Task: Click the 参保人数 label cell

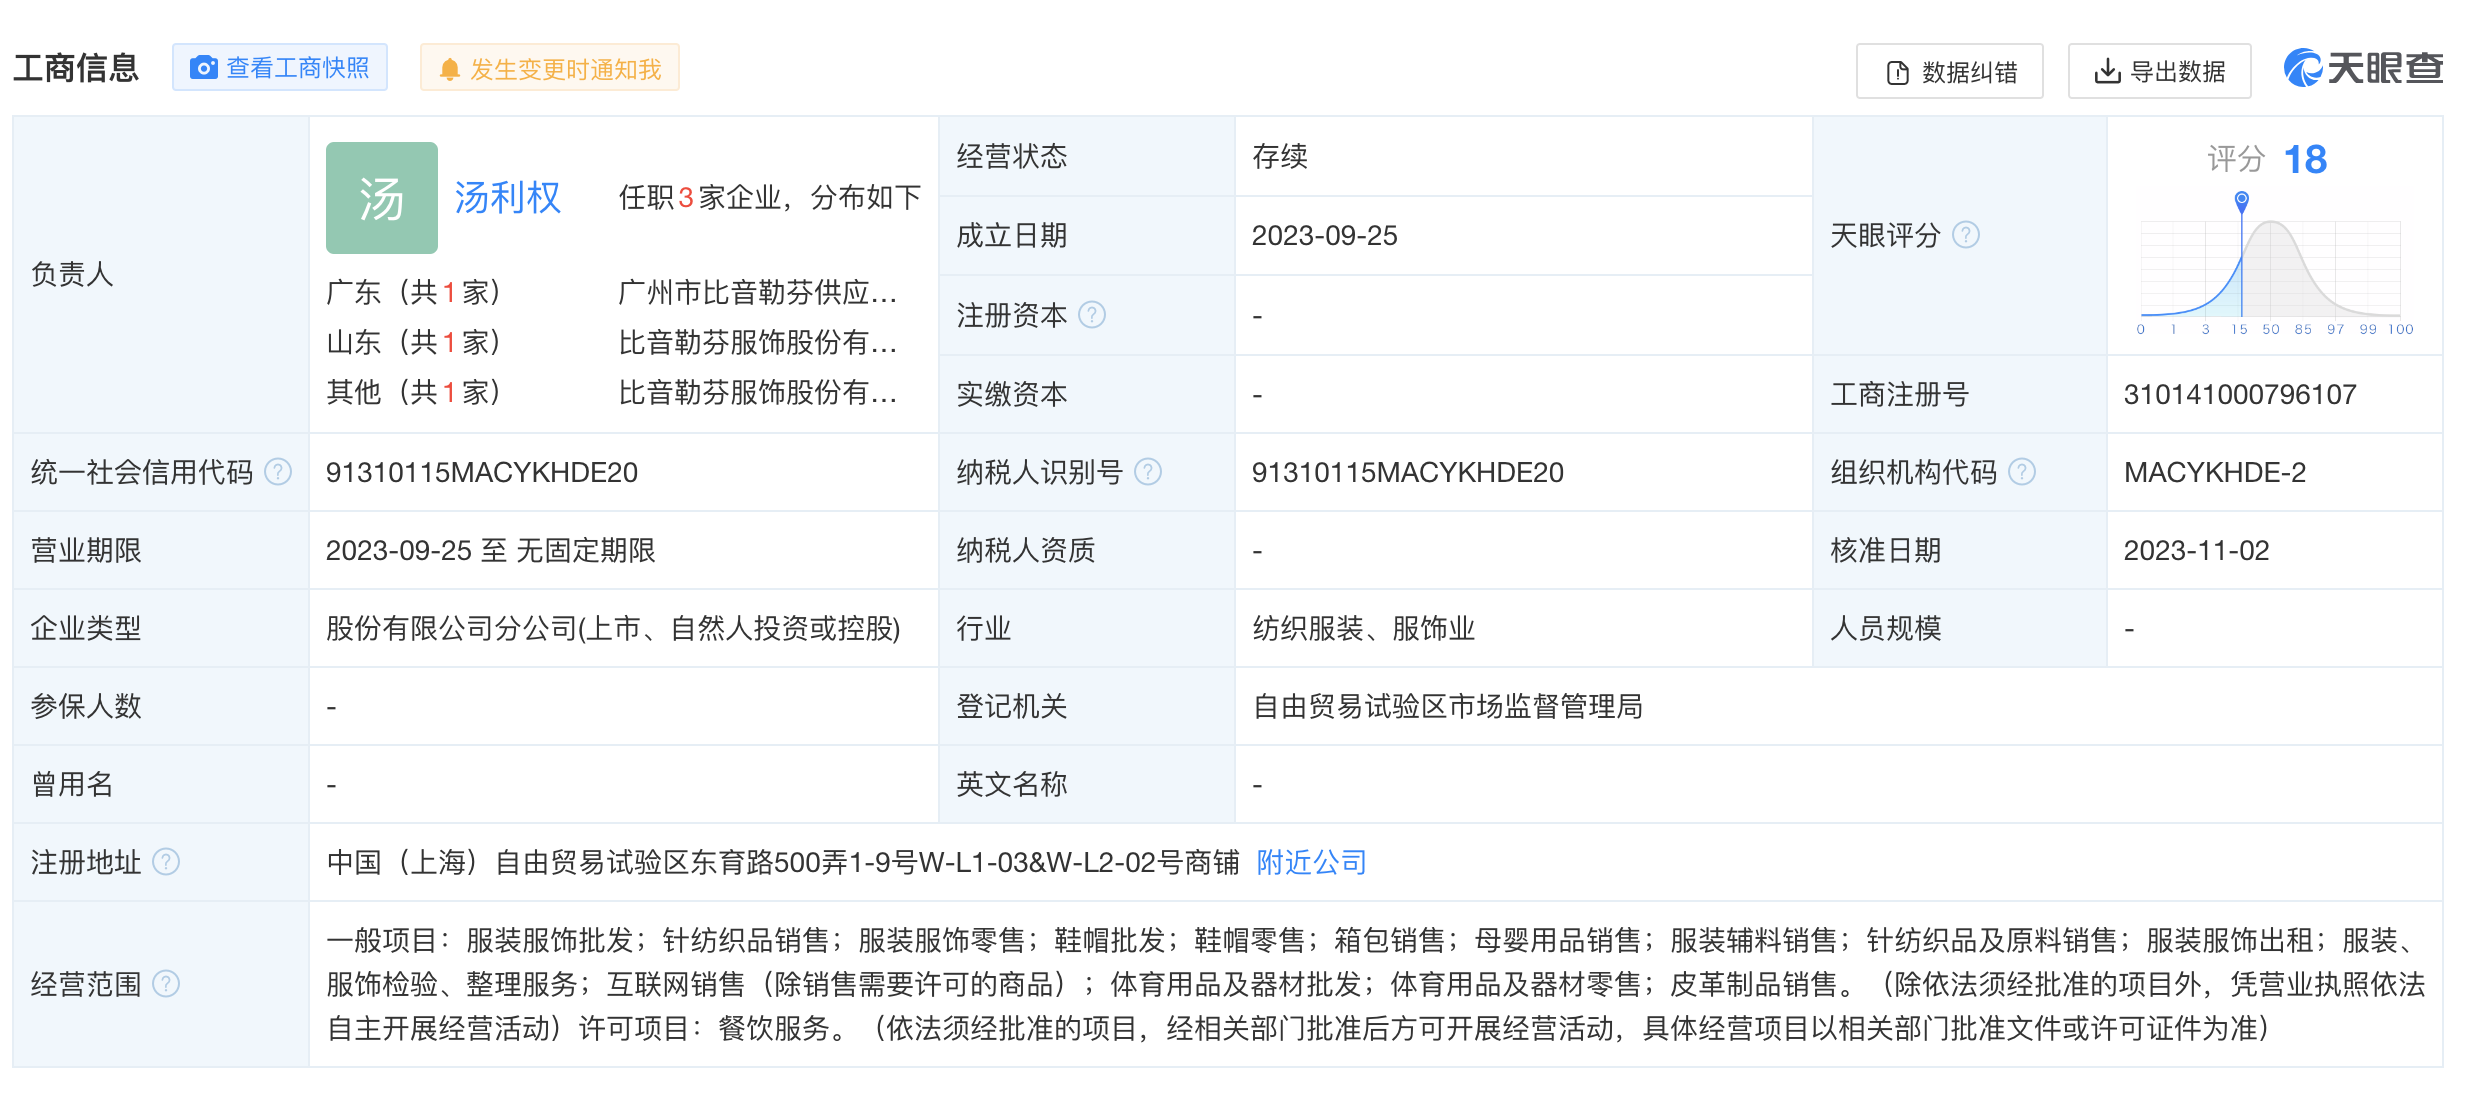Action: 161,706
